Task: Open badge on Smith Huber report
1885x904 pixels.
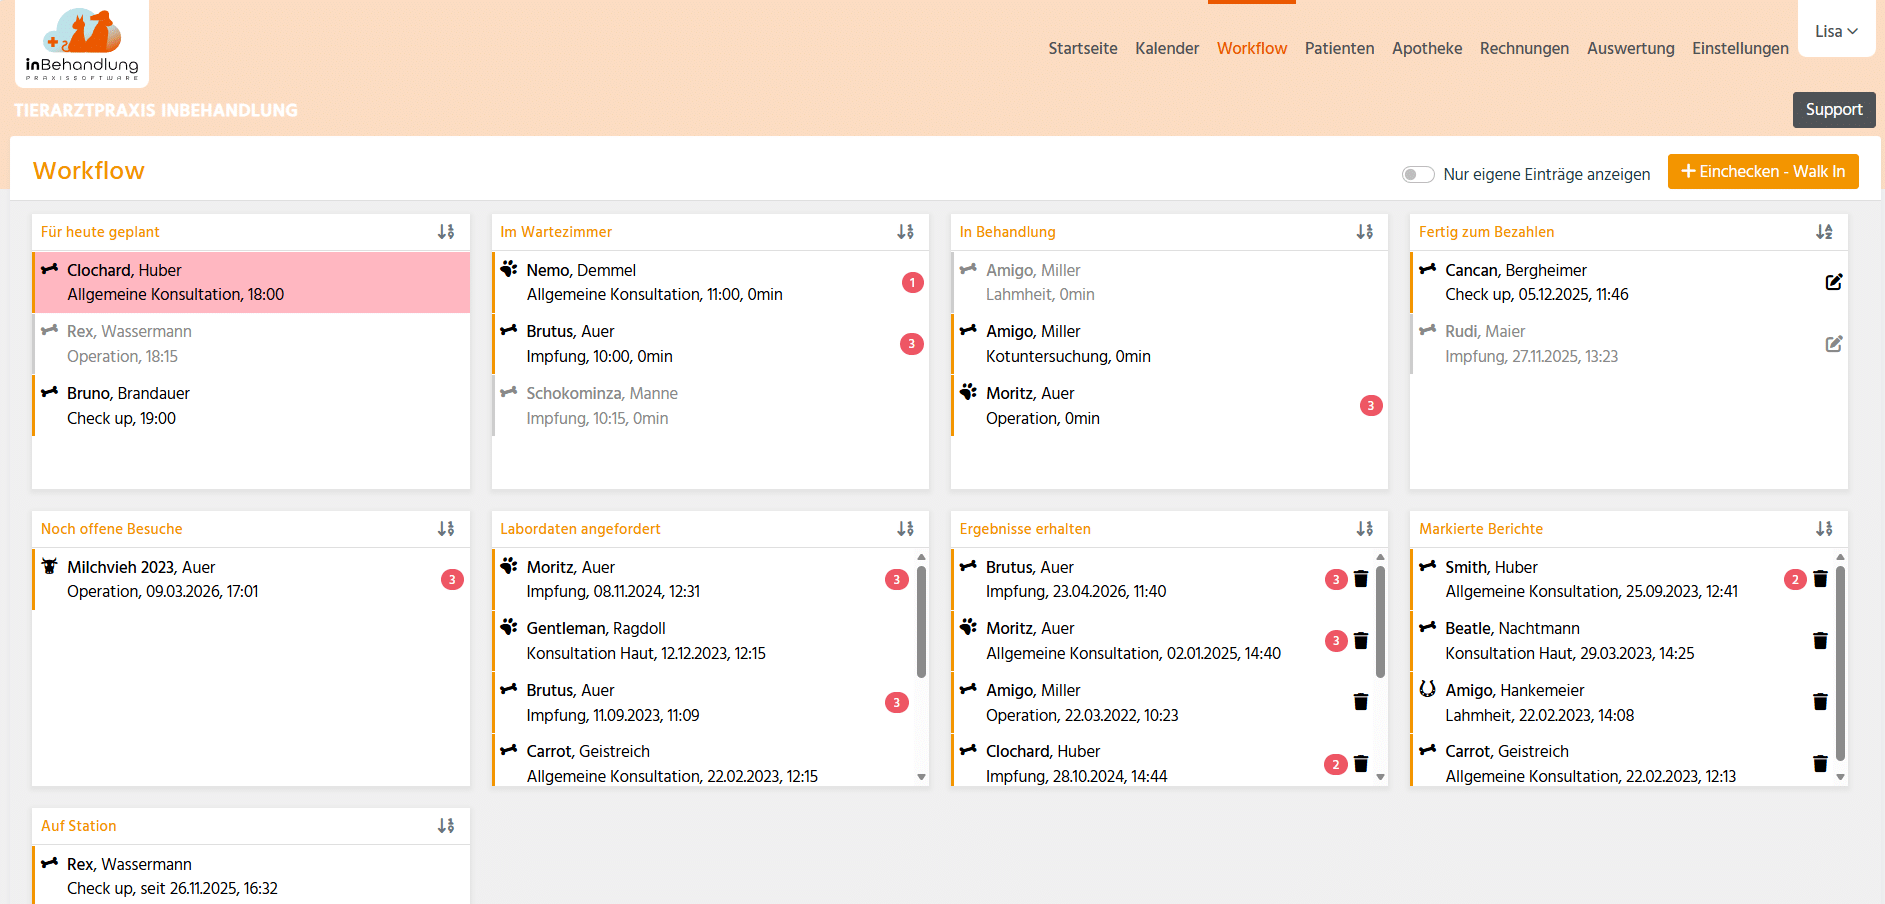Action: [x=1795, y=579]
